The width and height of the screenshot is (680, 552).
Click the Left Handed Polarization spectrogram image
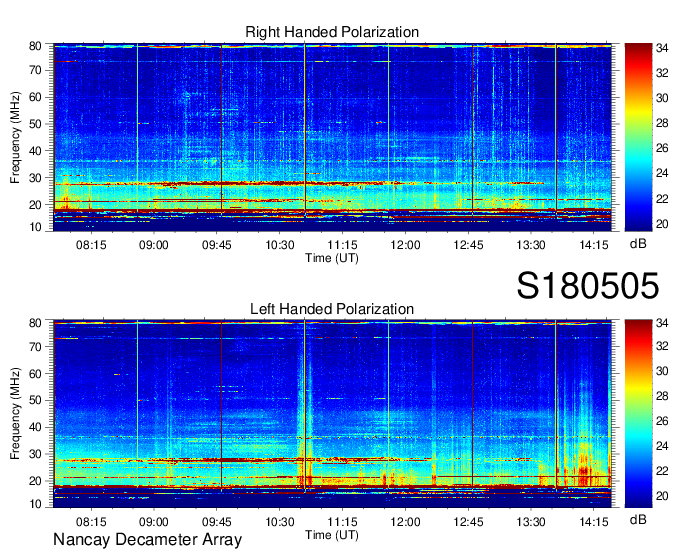coord(332,414)
